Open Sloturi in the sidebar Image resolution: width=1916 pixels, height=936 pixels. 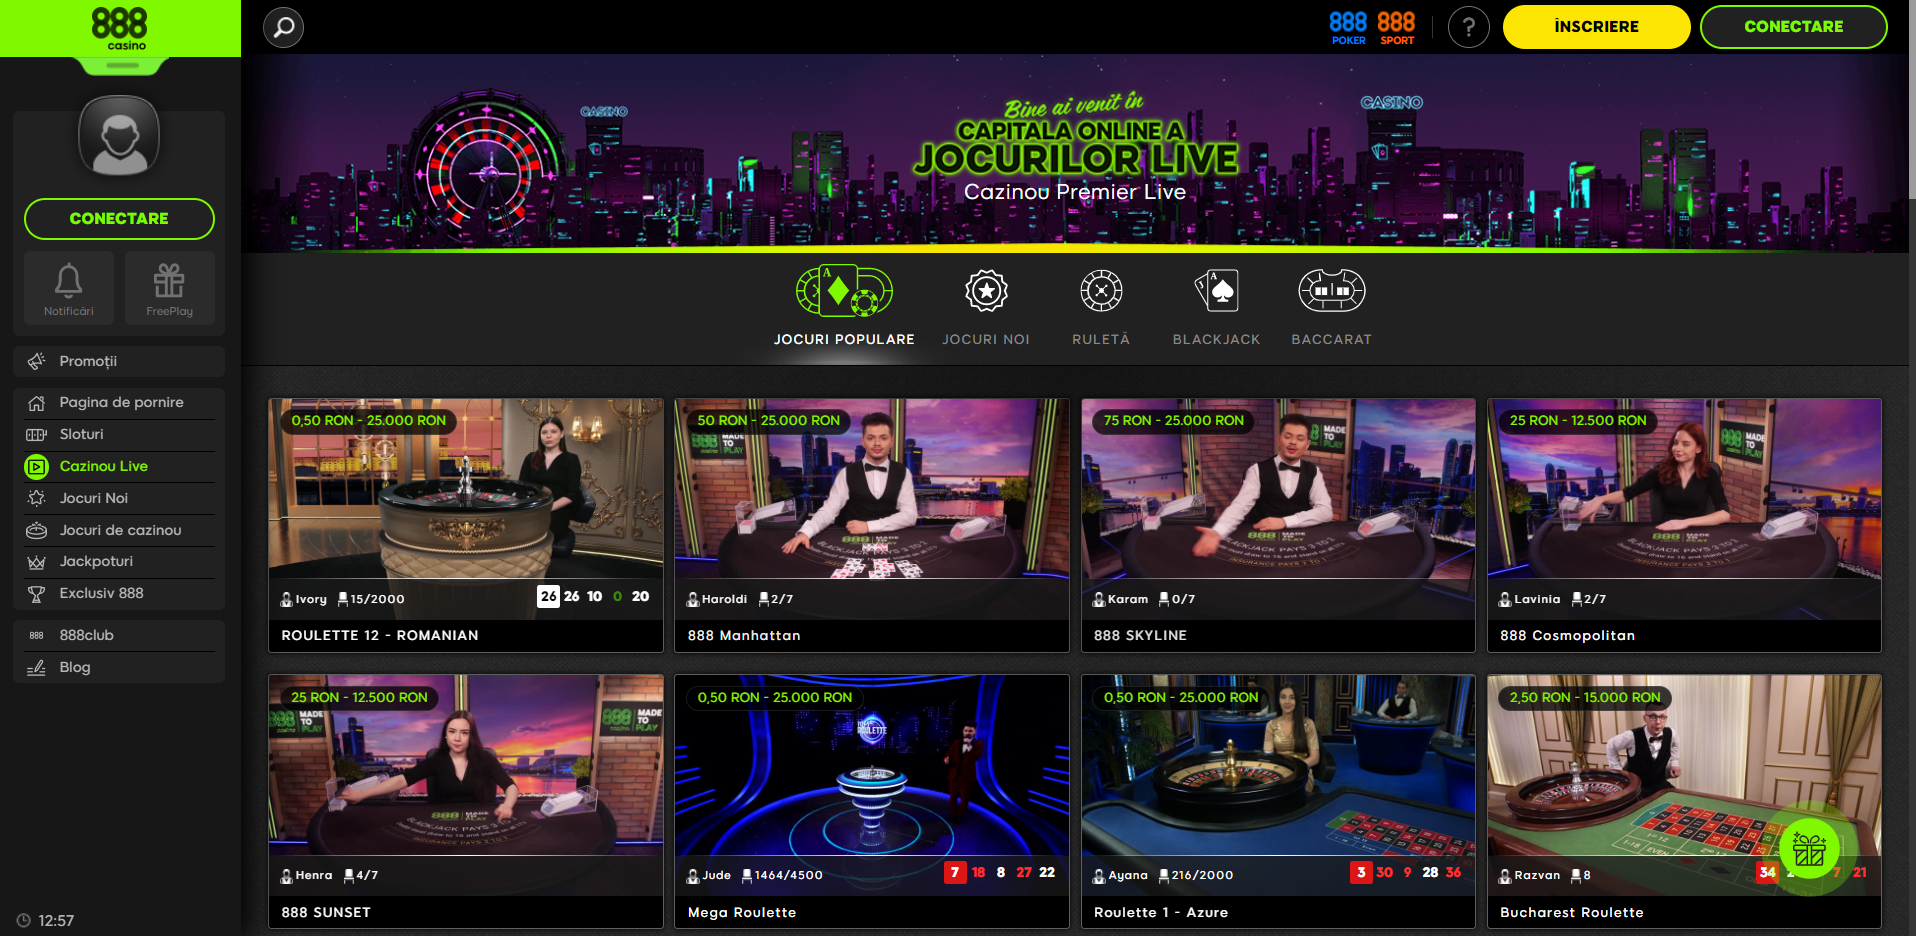[x=119, y=434]
